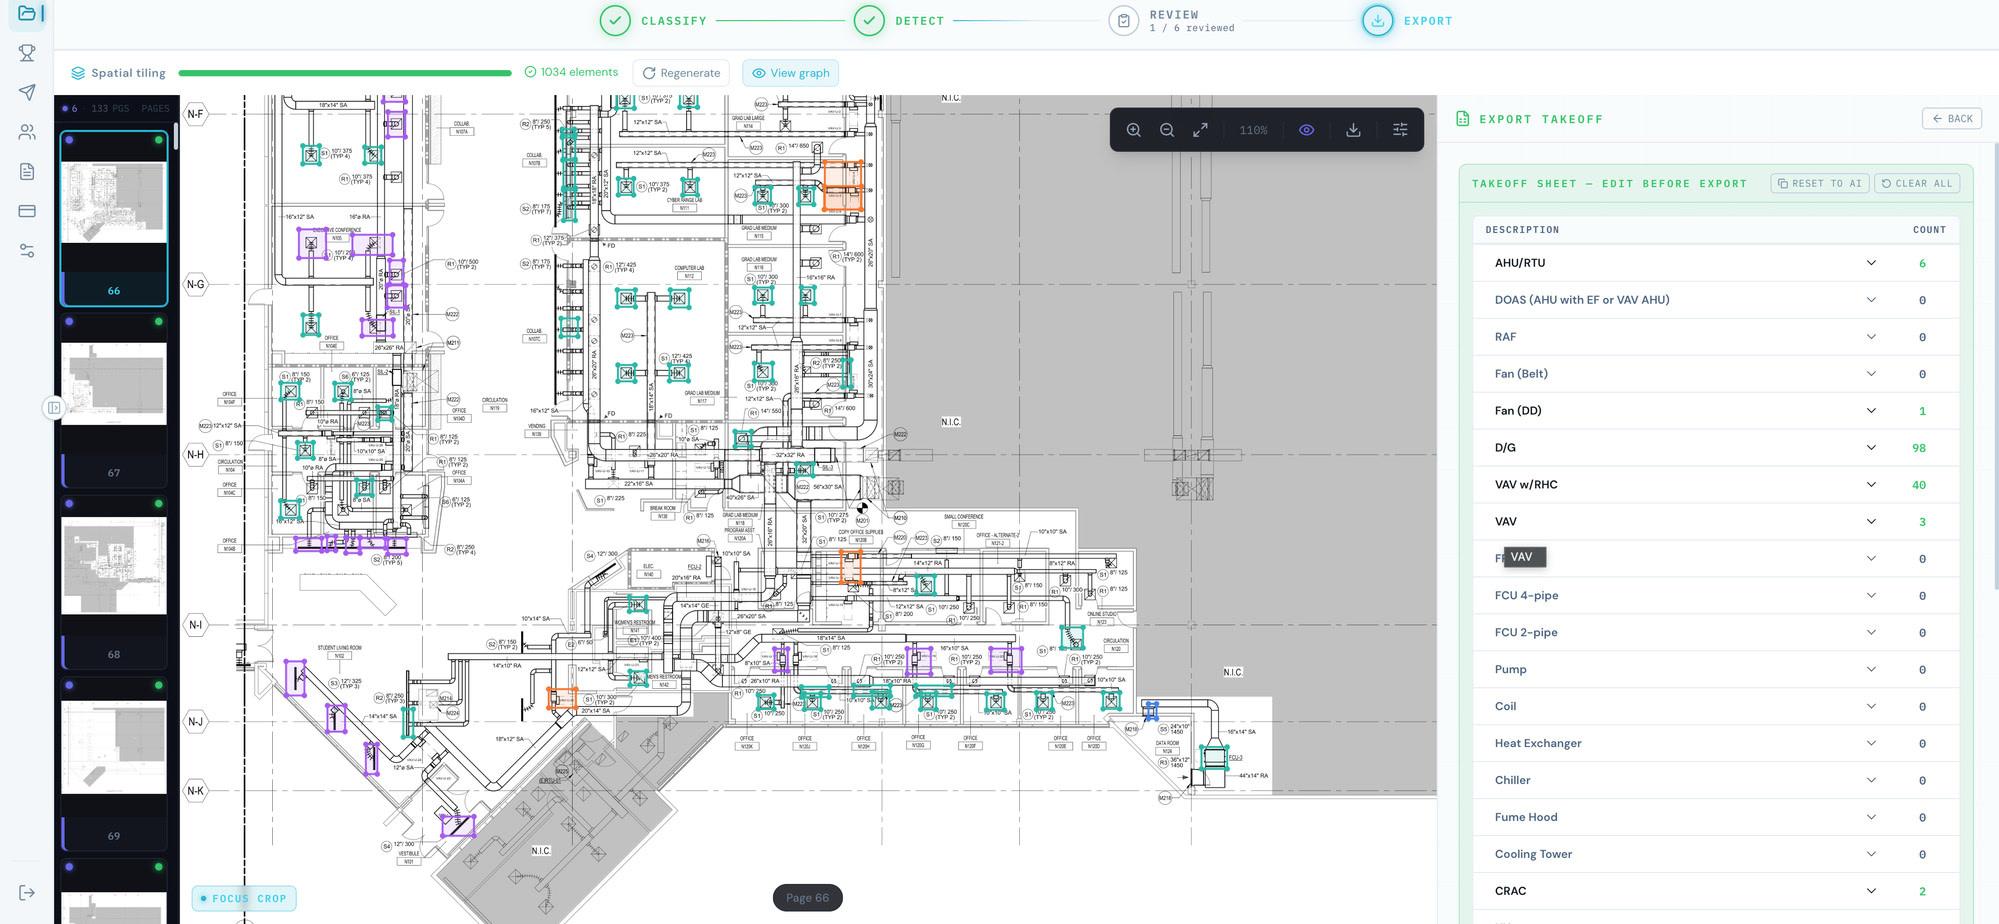The image size is (1999, 924).
Task: Download the drawing from viewer toolbar
Action: click(1353, 130)
